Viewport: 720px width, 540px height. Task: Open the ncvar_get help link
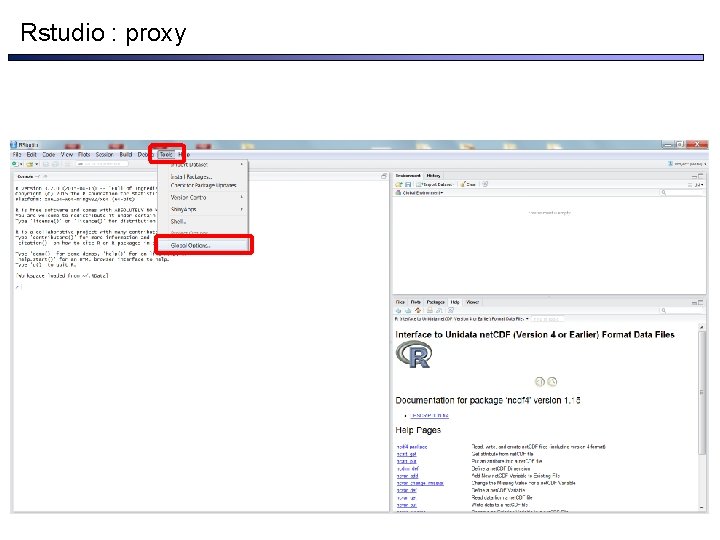point(406,498)
